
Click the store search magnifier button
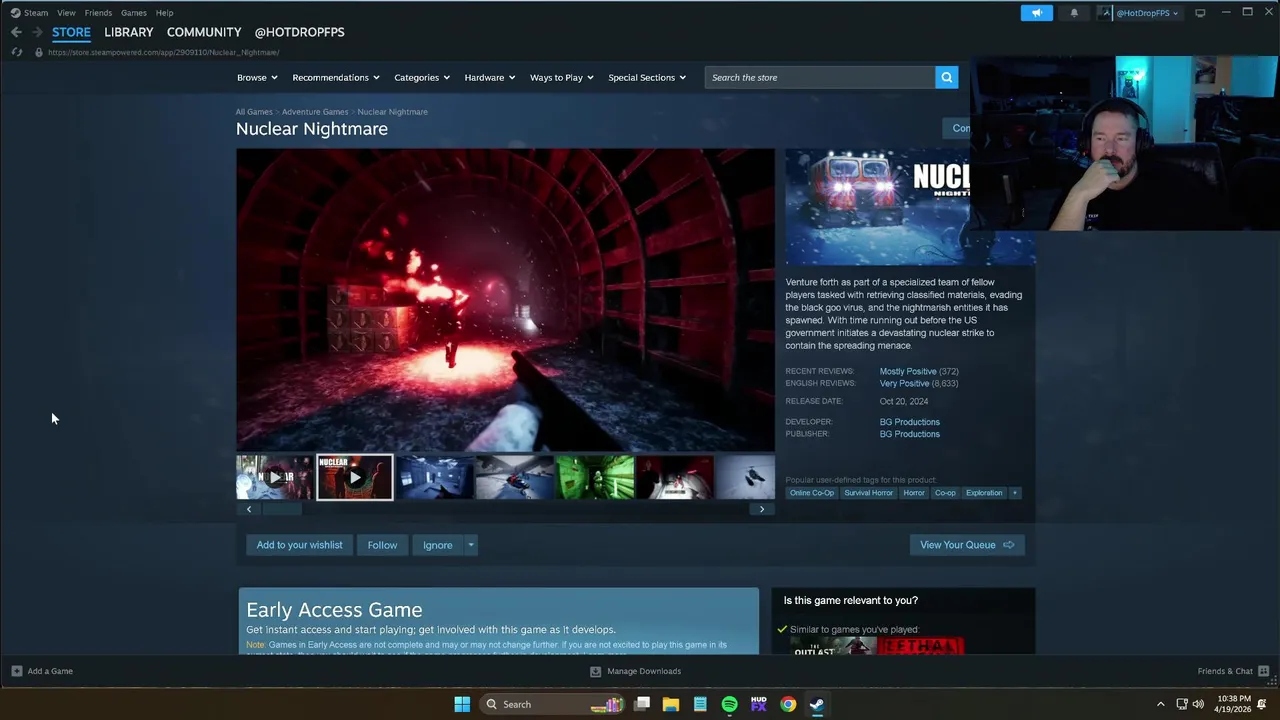point(946,77)
